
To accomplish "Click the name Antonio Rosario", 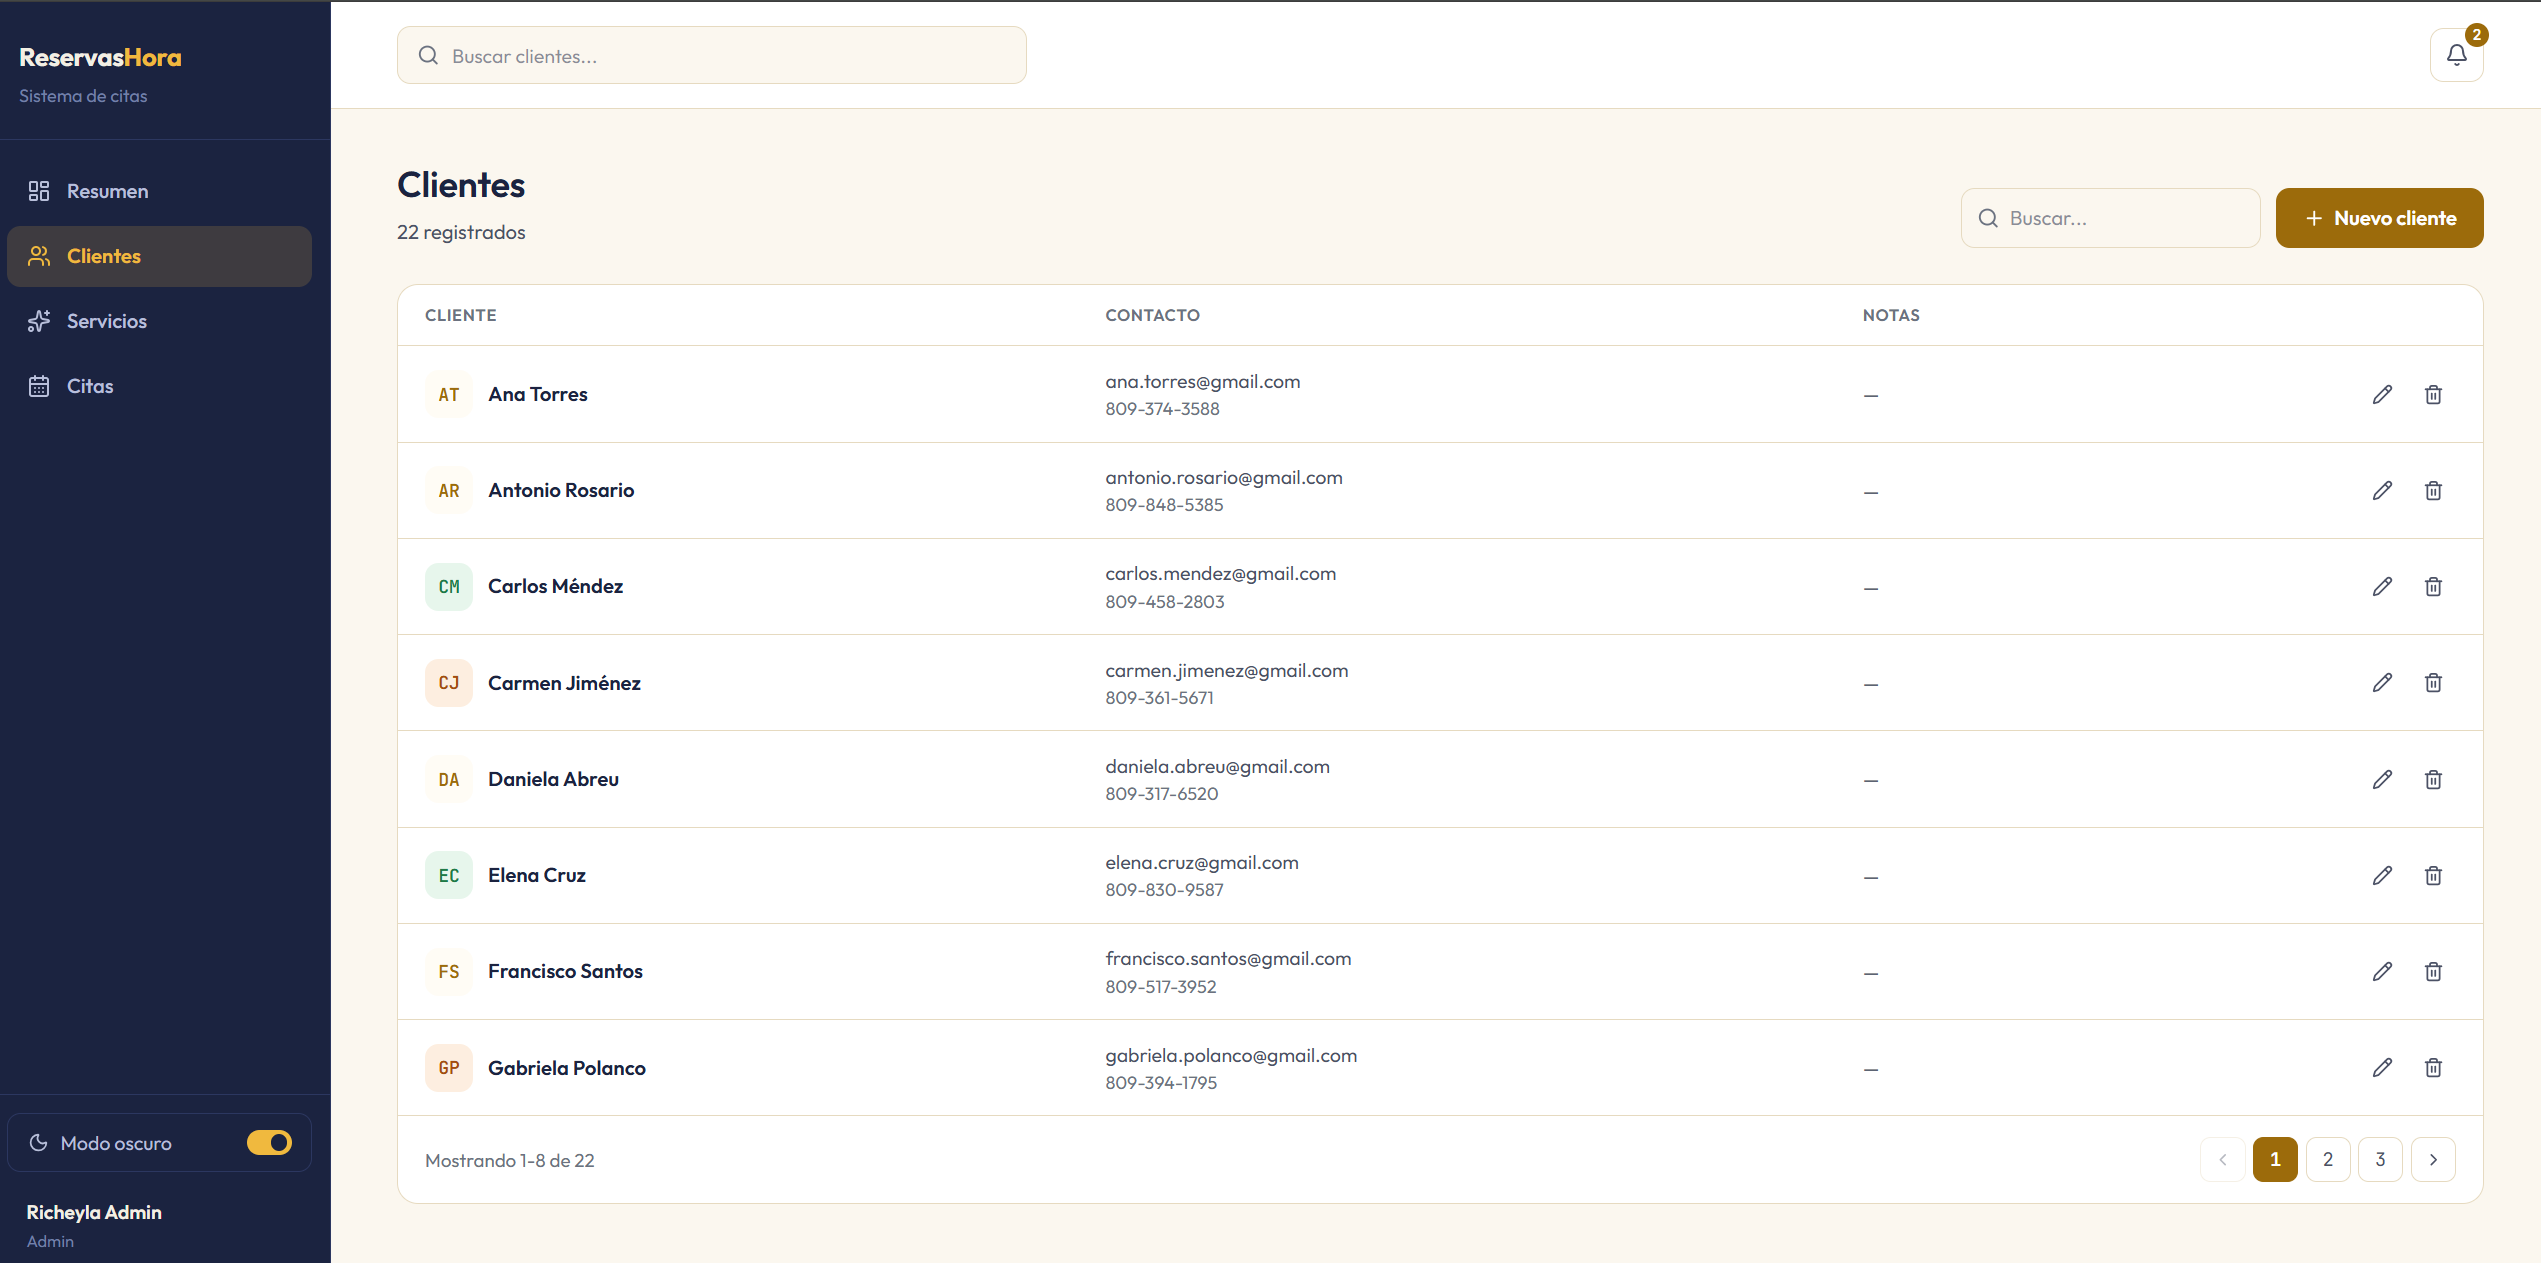I will click(x=561, y=490).
